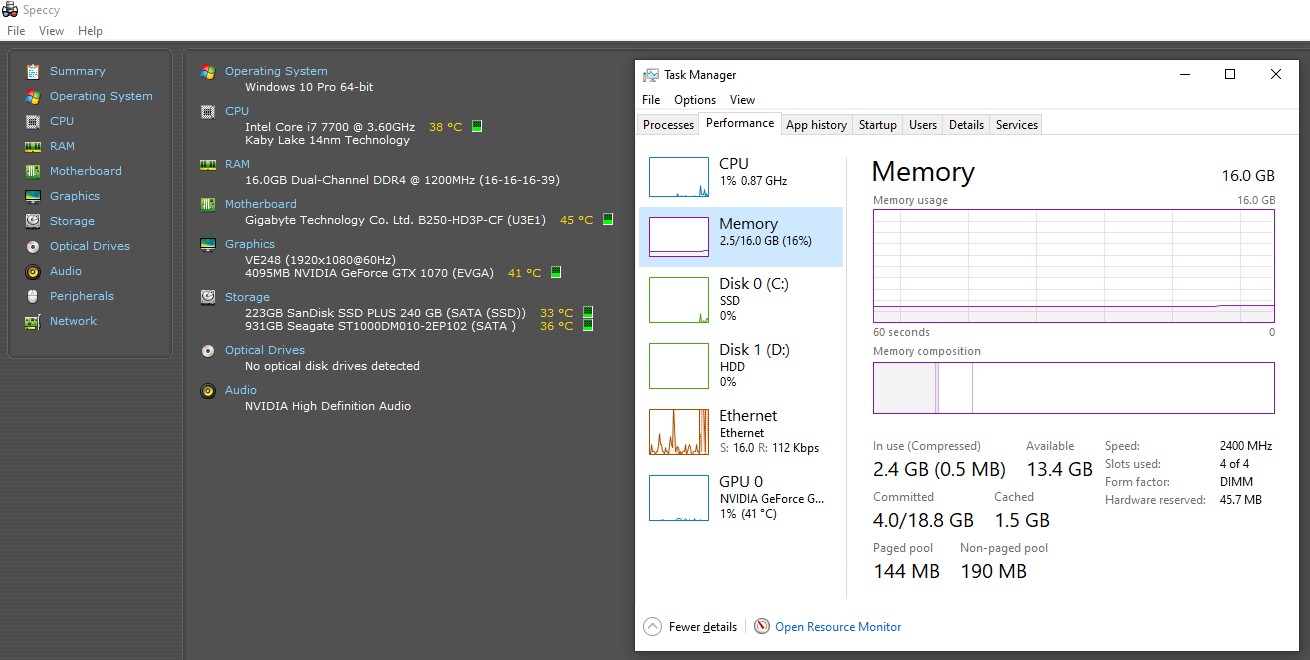
Task: Click the speaker icon beside Audio summary heading
Action: [208, 390]
